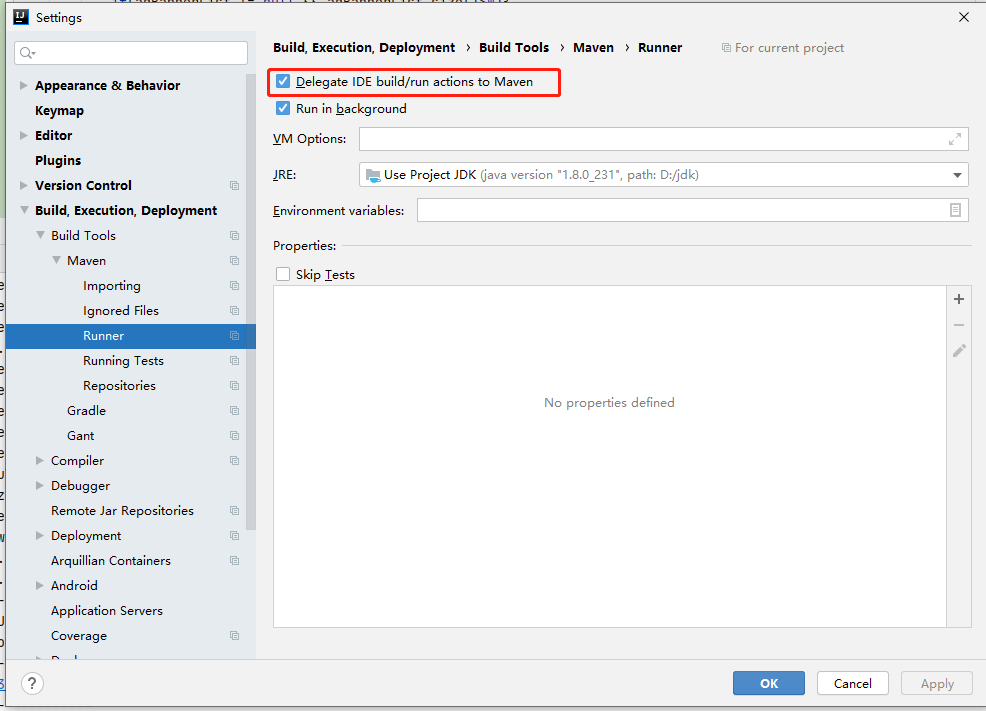Click the project-level icon beside Repositories
Image resolution: width=986 pixels, height=711 pixels.
point(235,386)
